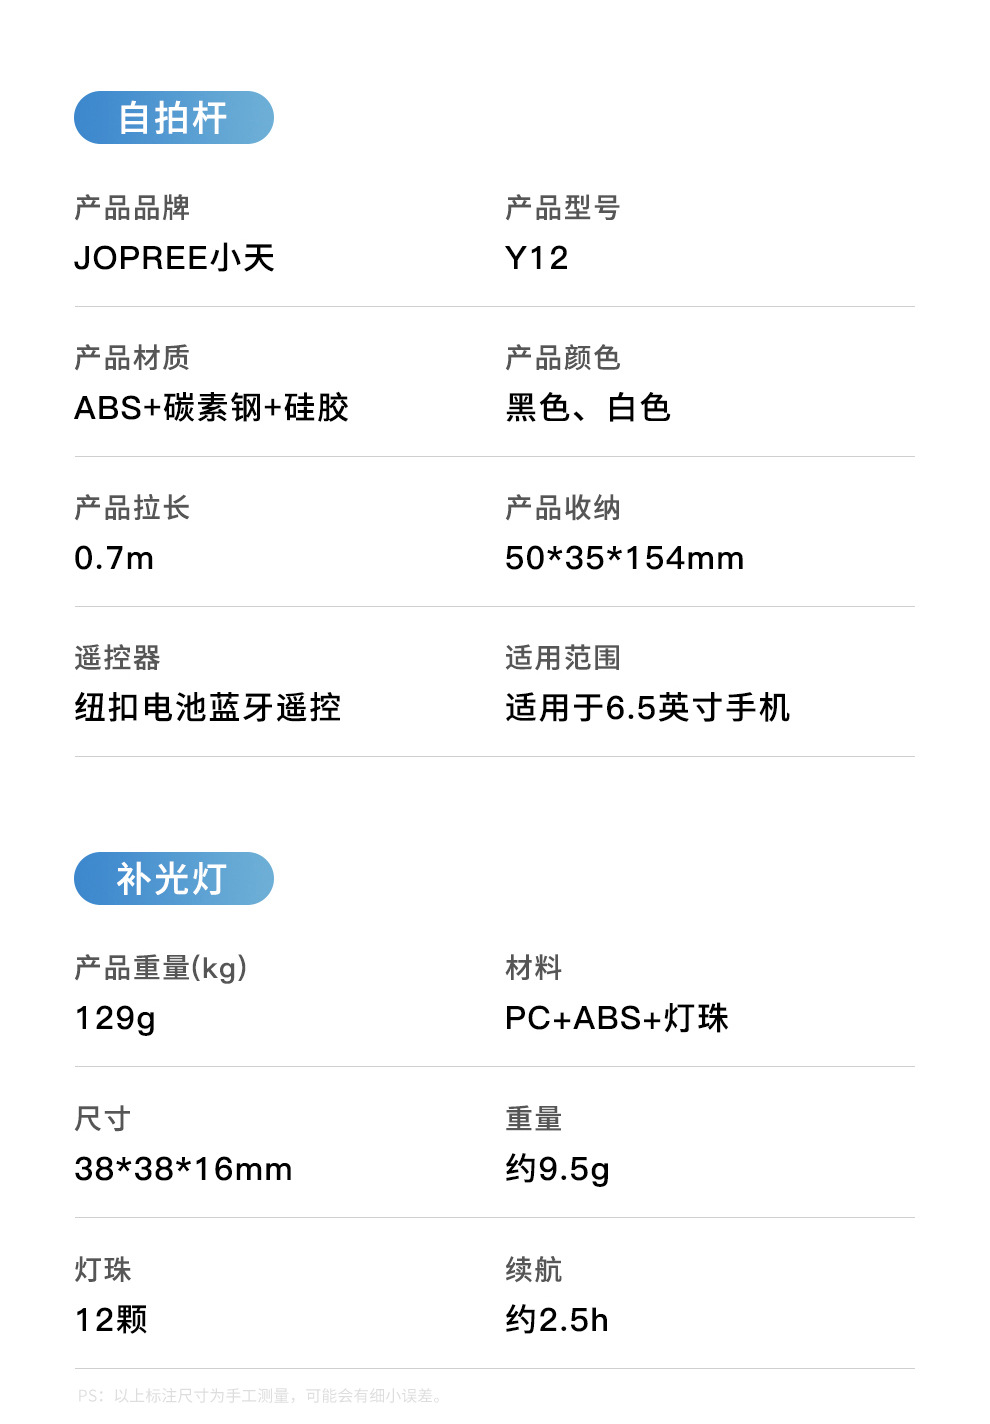Screen dimensions: 990x1424
Task: Click the 适用范围 label
Action: point(563,658)
